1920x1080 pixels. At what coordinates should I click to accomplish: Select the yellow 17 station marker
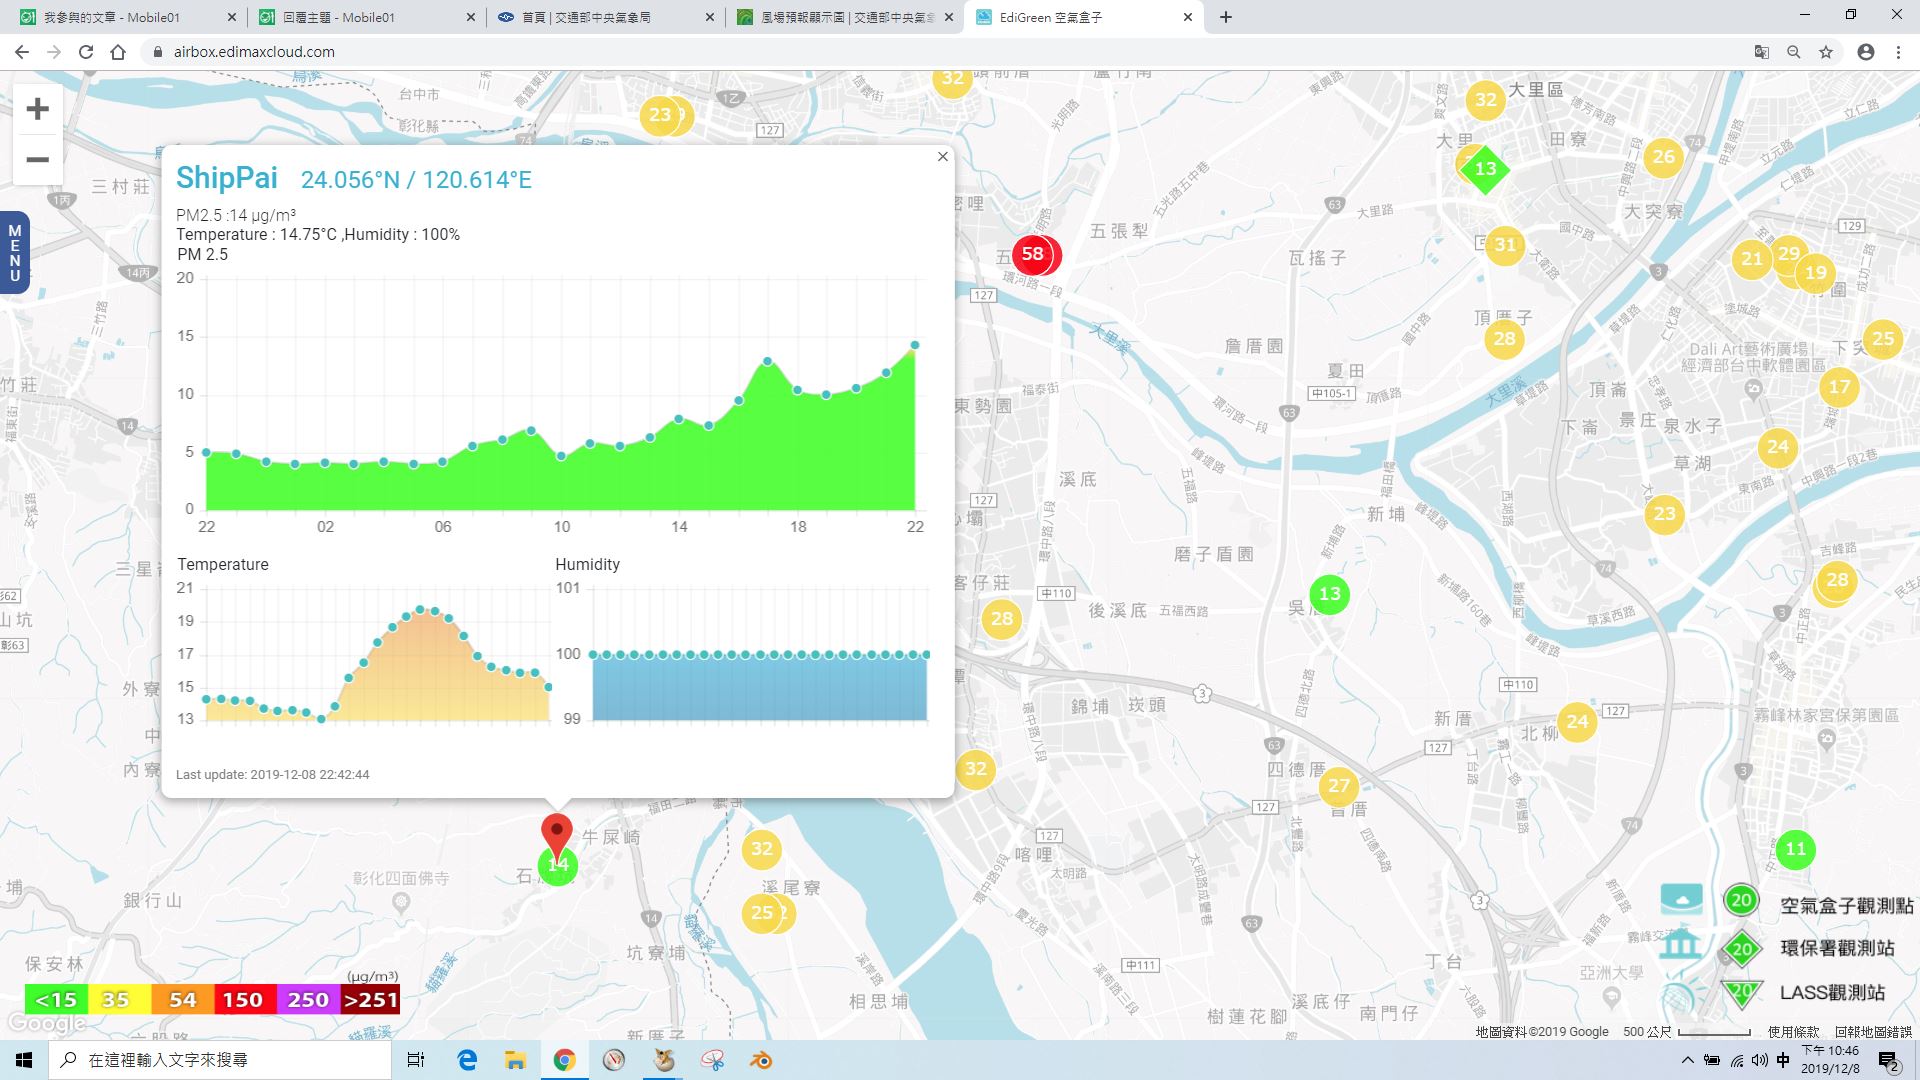coord(1839,387)
